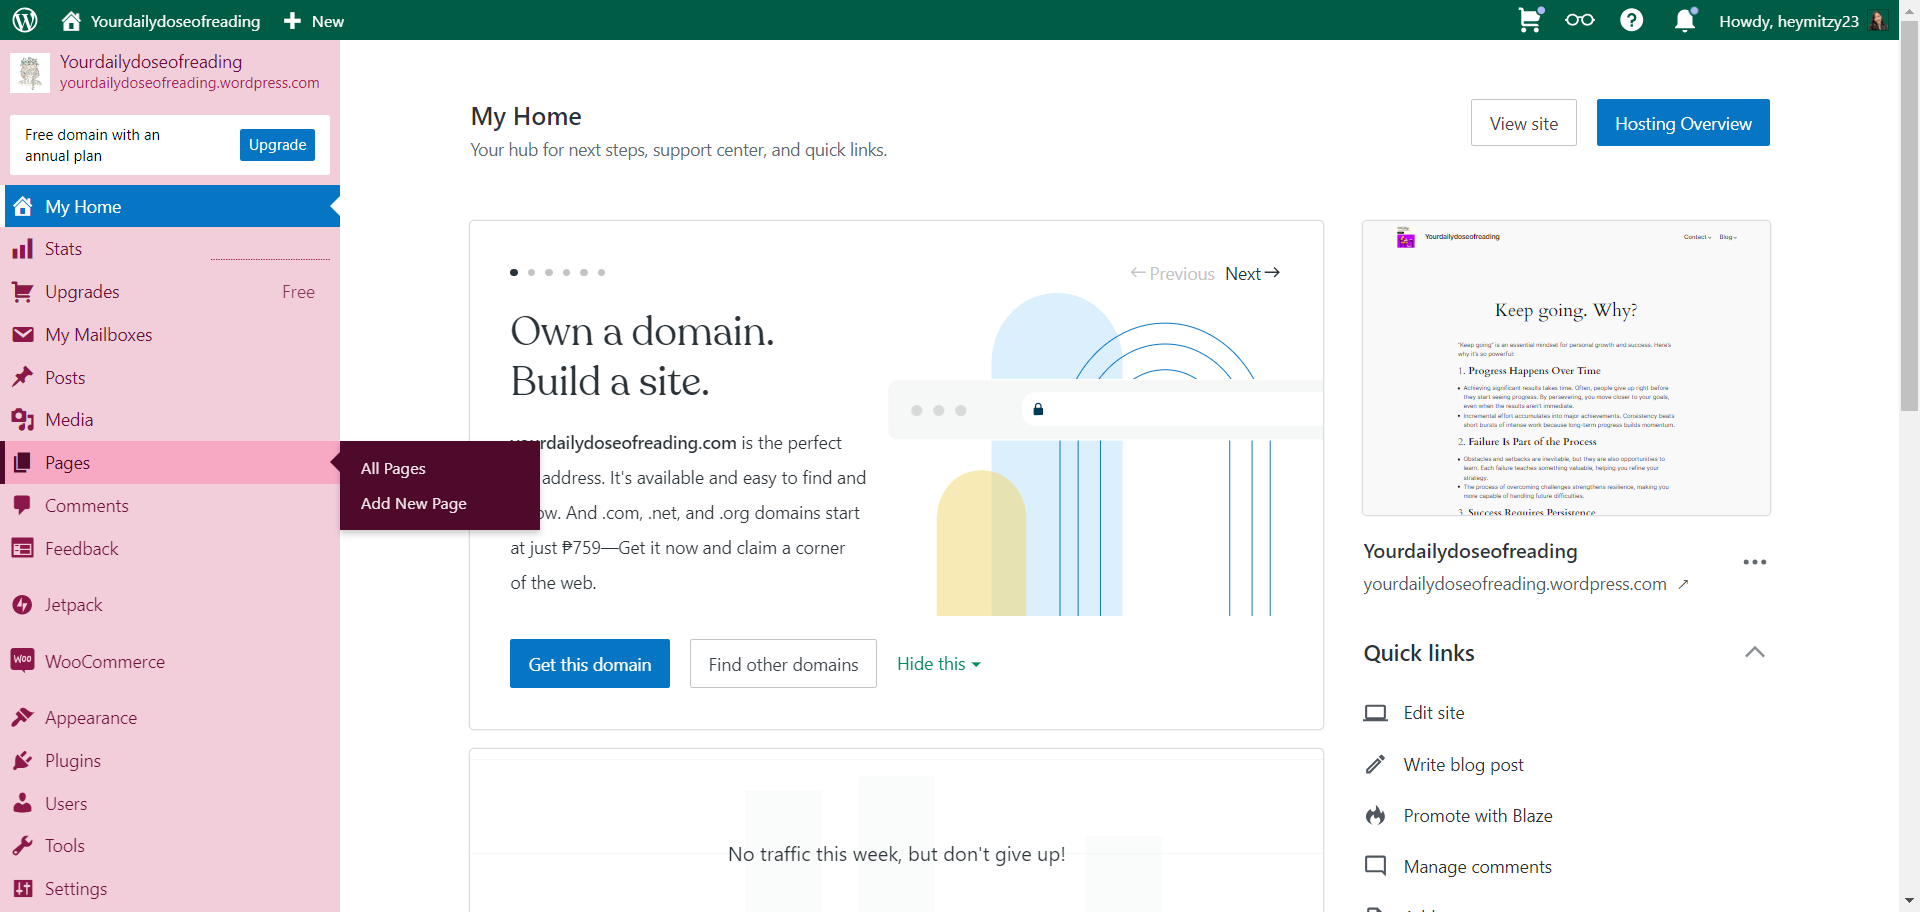Click the site icon next to Yourdailydoseofreading
This screenshot has height=912, width=1920.
tap(30, 72)
